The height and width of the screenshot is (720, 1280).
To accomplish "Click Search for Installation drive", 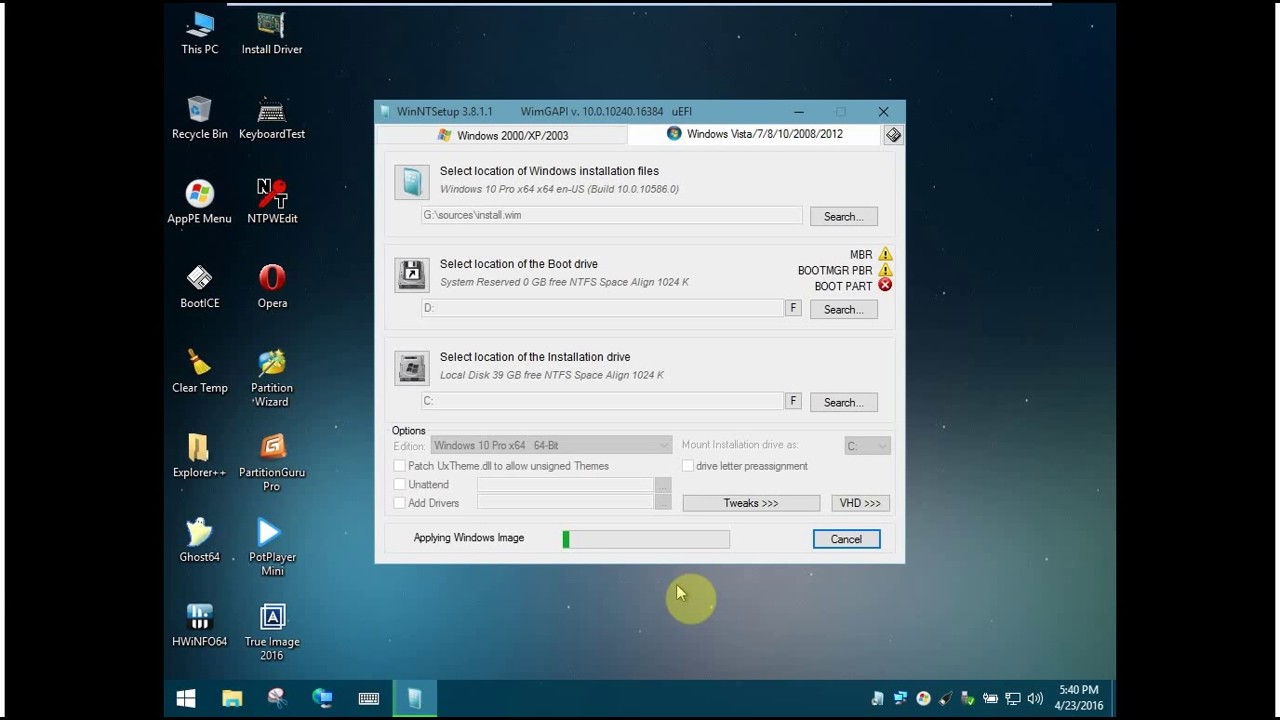I will [844, 402].
